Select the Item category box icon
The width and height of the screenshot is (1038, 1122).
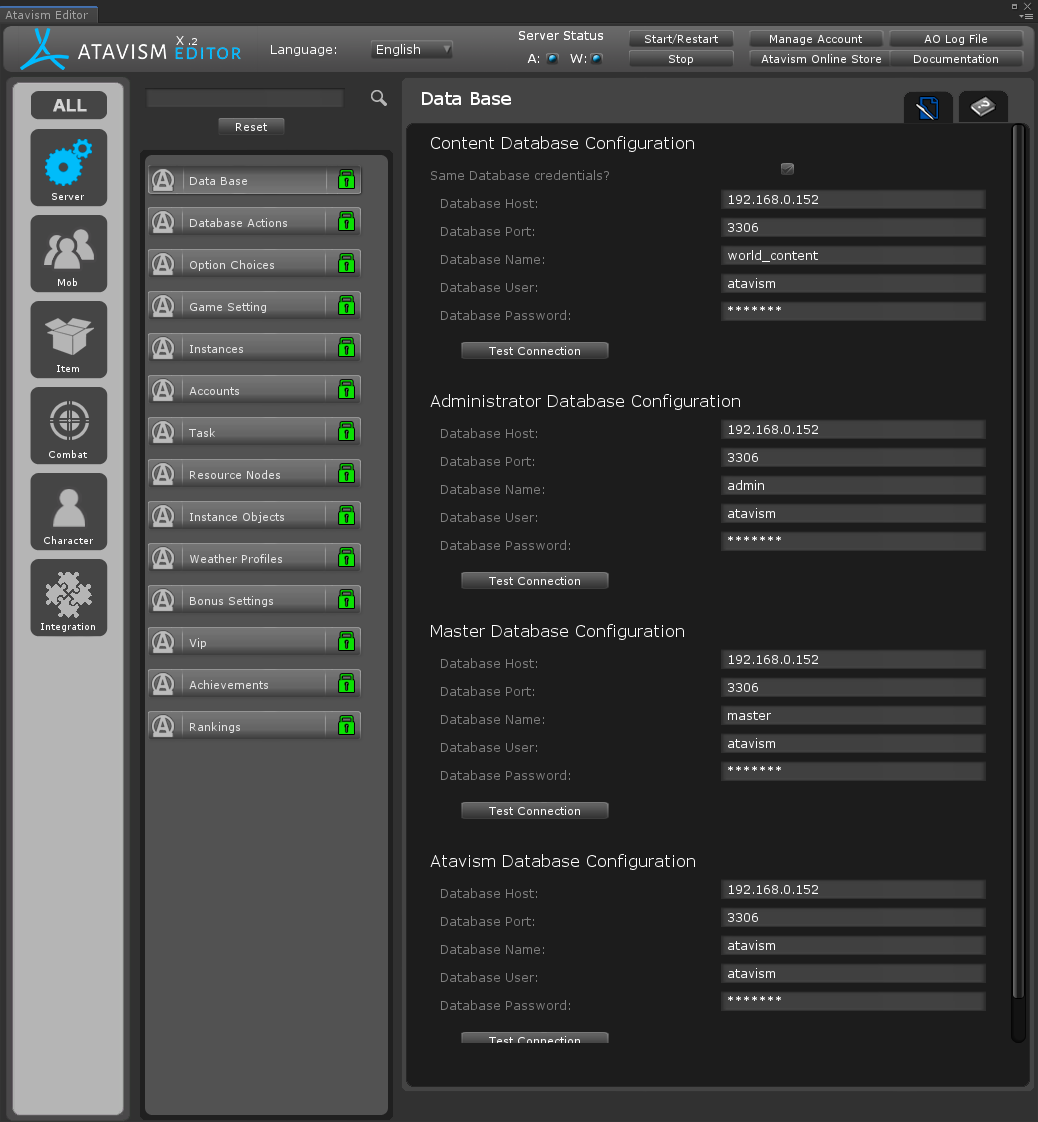[68, 339]
